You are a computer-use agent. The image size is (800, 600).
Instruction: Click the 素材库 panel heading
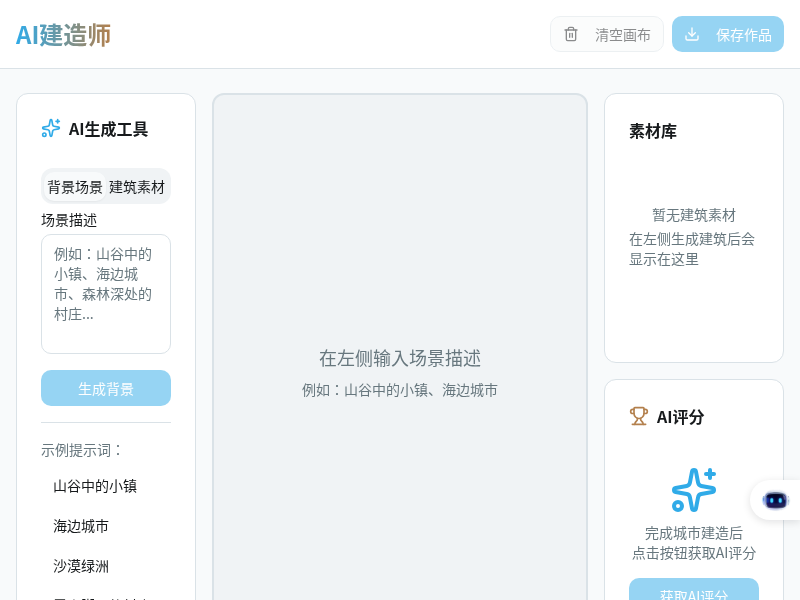(653, 131)
